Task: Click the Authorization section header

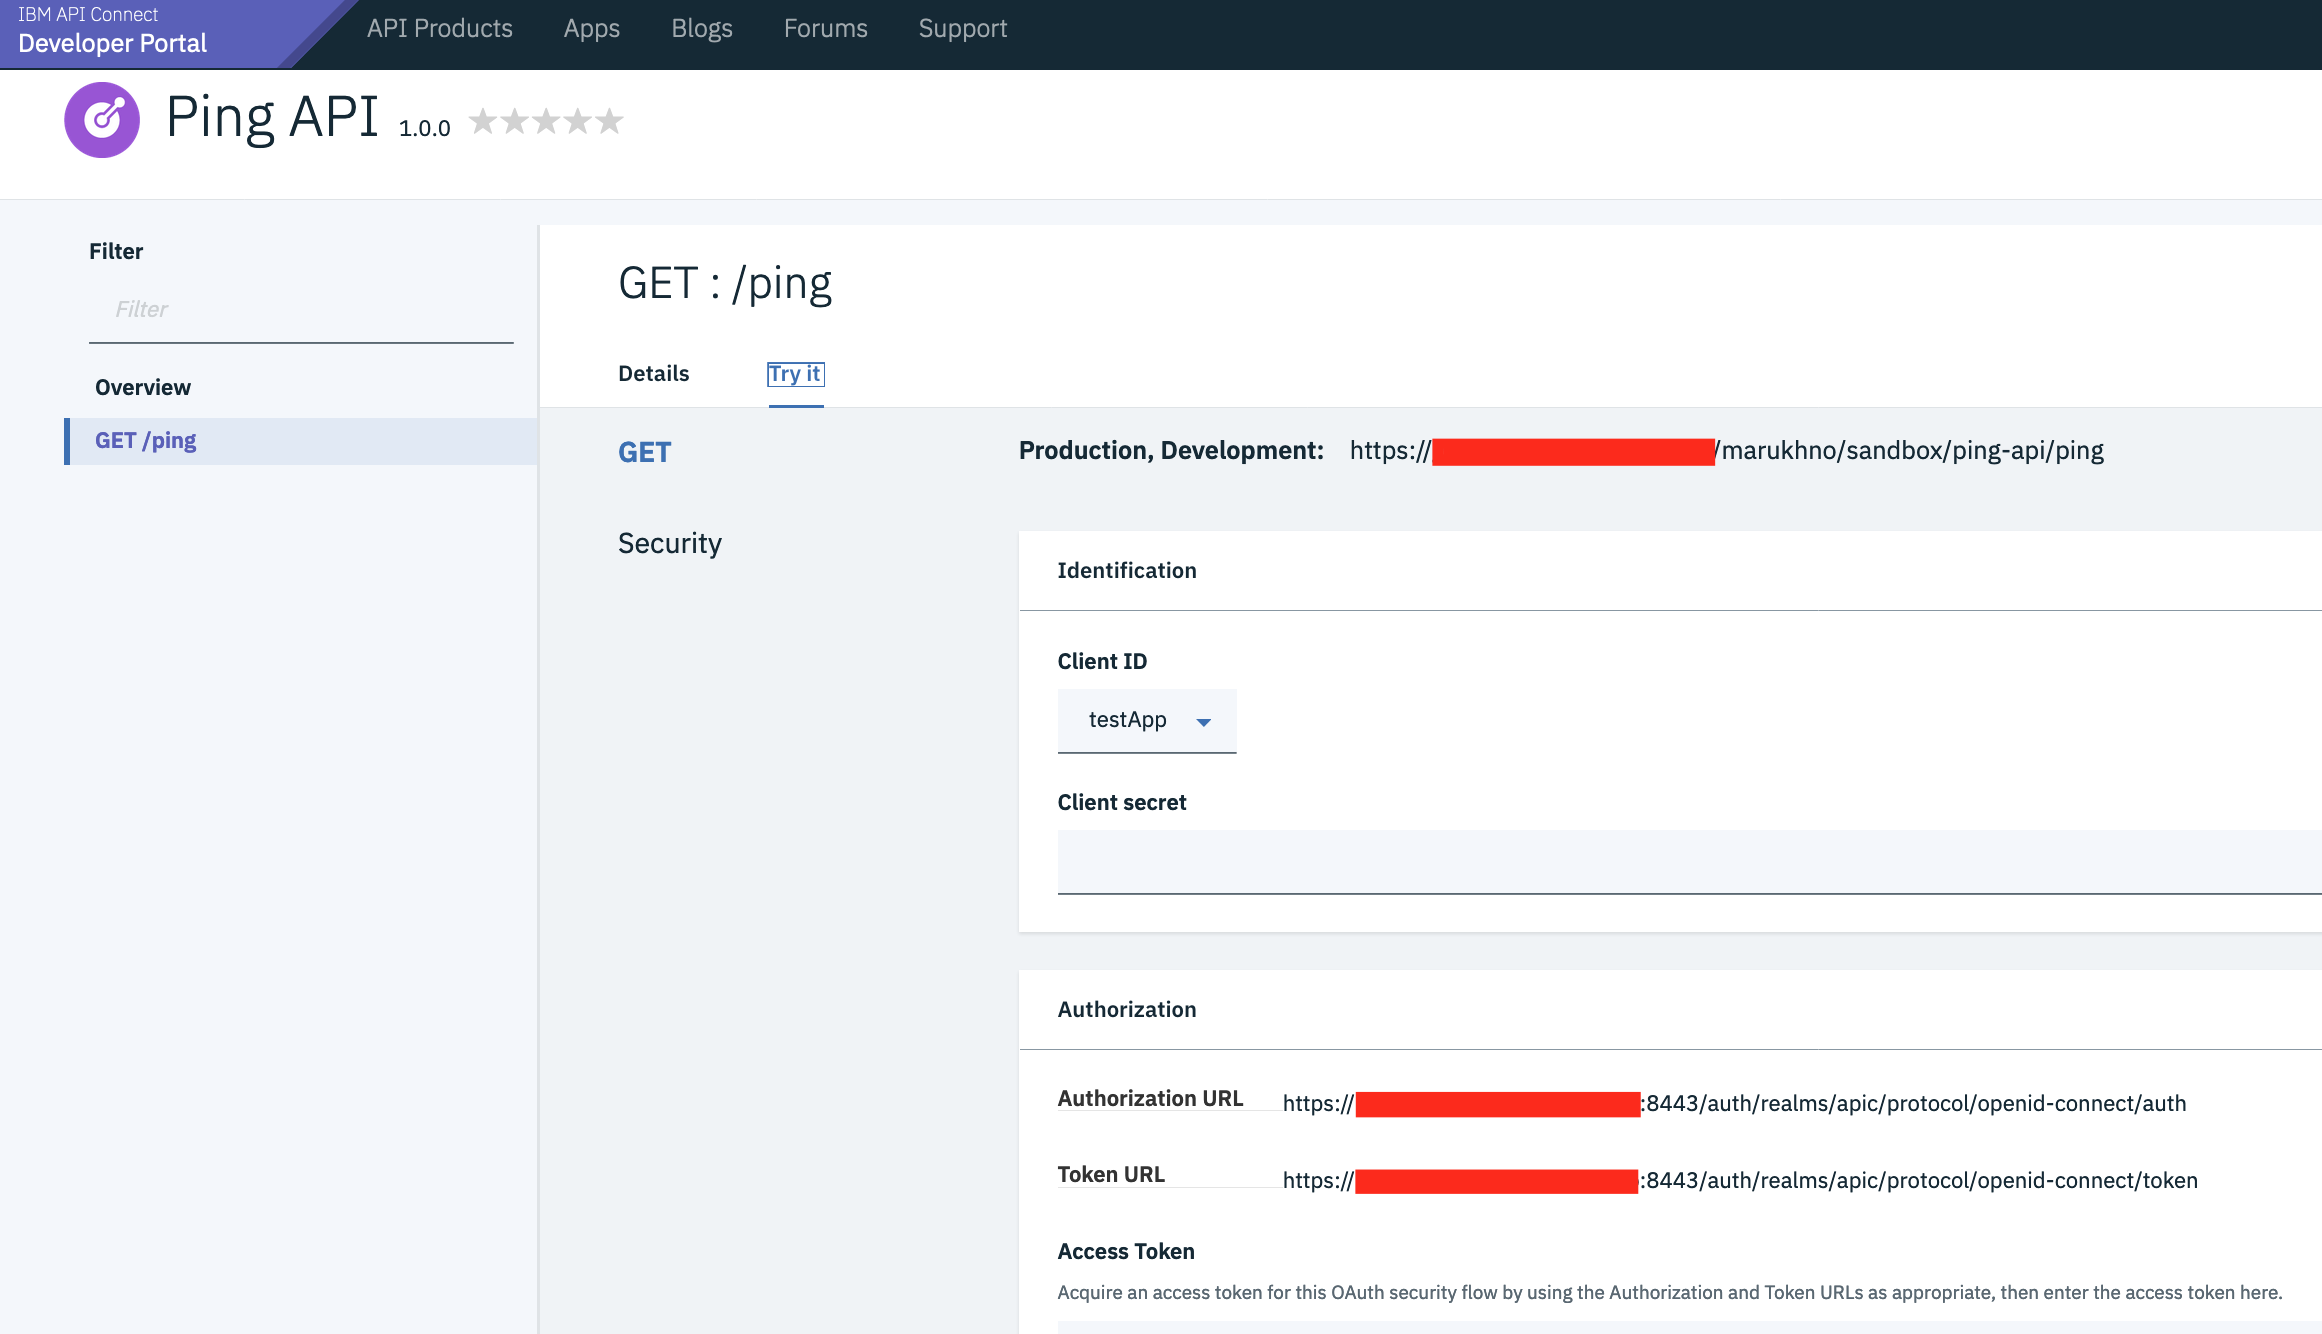Action: click(x=1127, y=1009)
